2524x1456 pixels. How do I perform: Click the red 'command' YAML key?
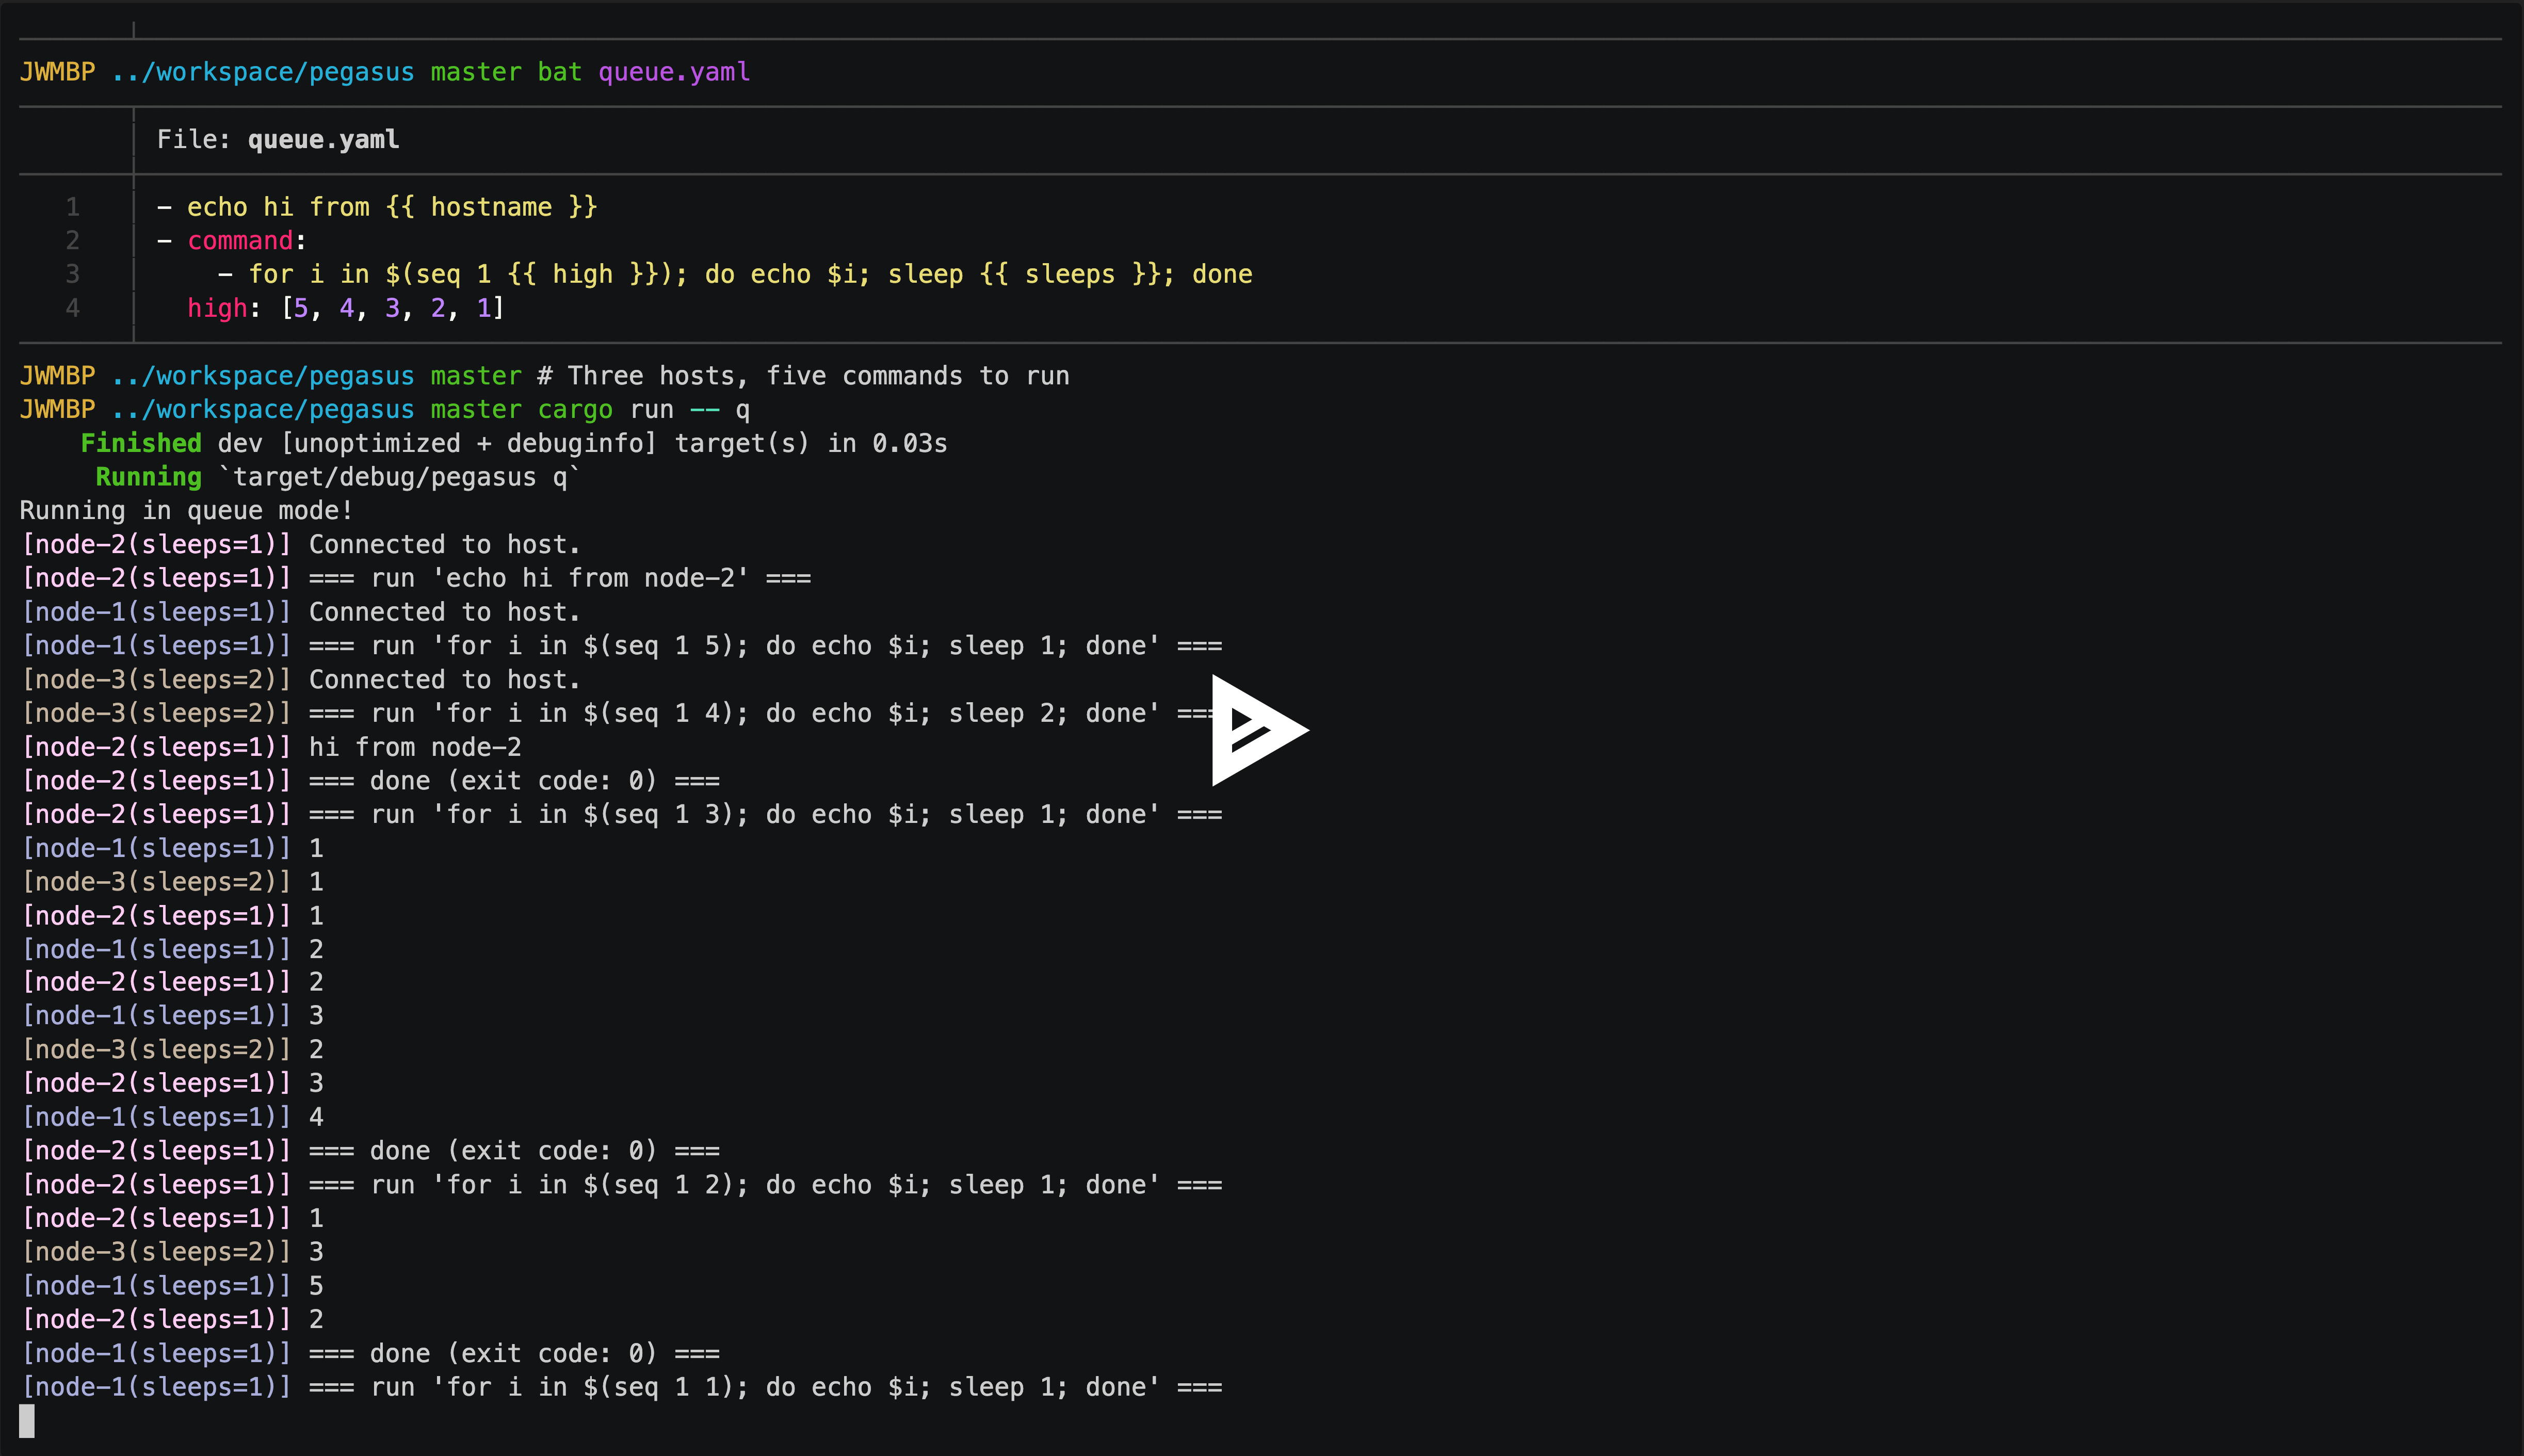(x=240, y=241)
